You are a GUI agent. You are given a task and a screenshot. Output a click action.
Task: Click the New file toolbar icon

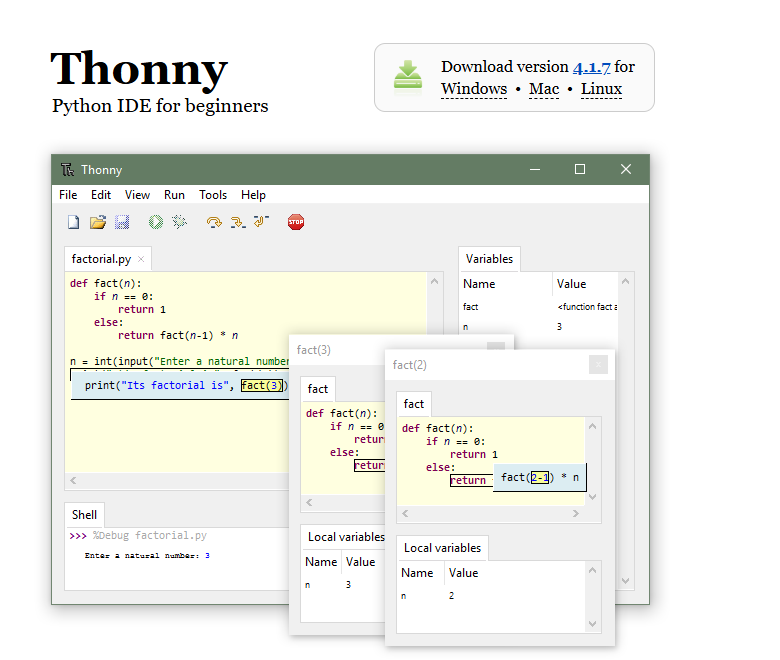73,222
